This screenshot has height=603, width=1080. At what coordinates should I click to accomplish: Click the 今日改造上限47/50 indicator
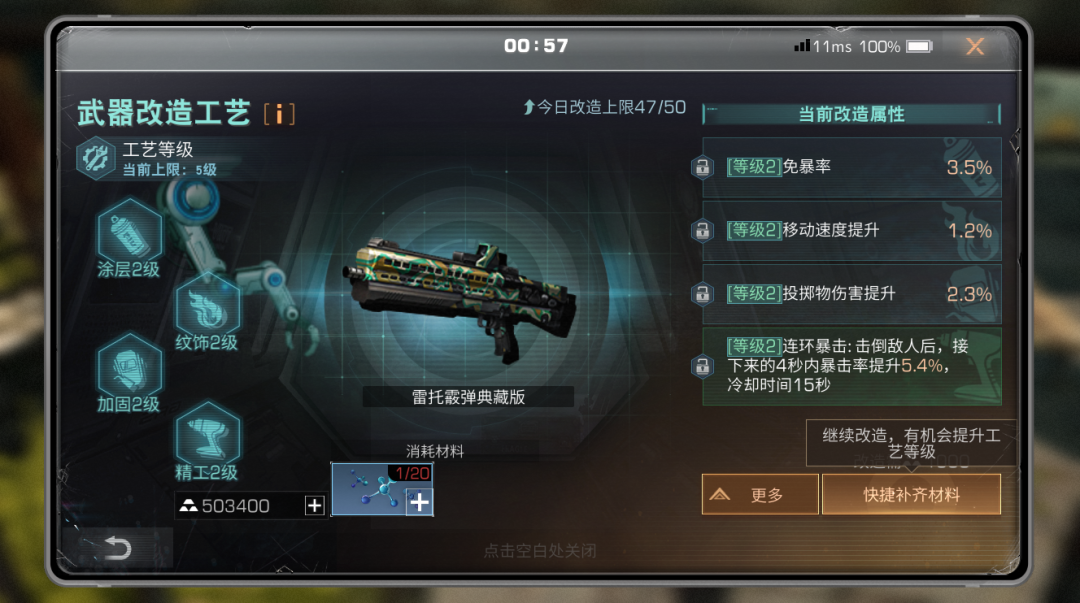tap(604, 108)
